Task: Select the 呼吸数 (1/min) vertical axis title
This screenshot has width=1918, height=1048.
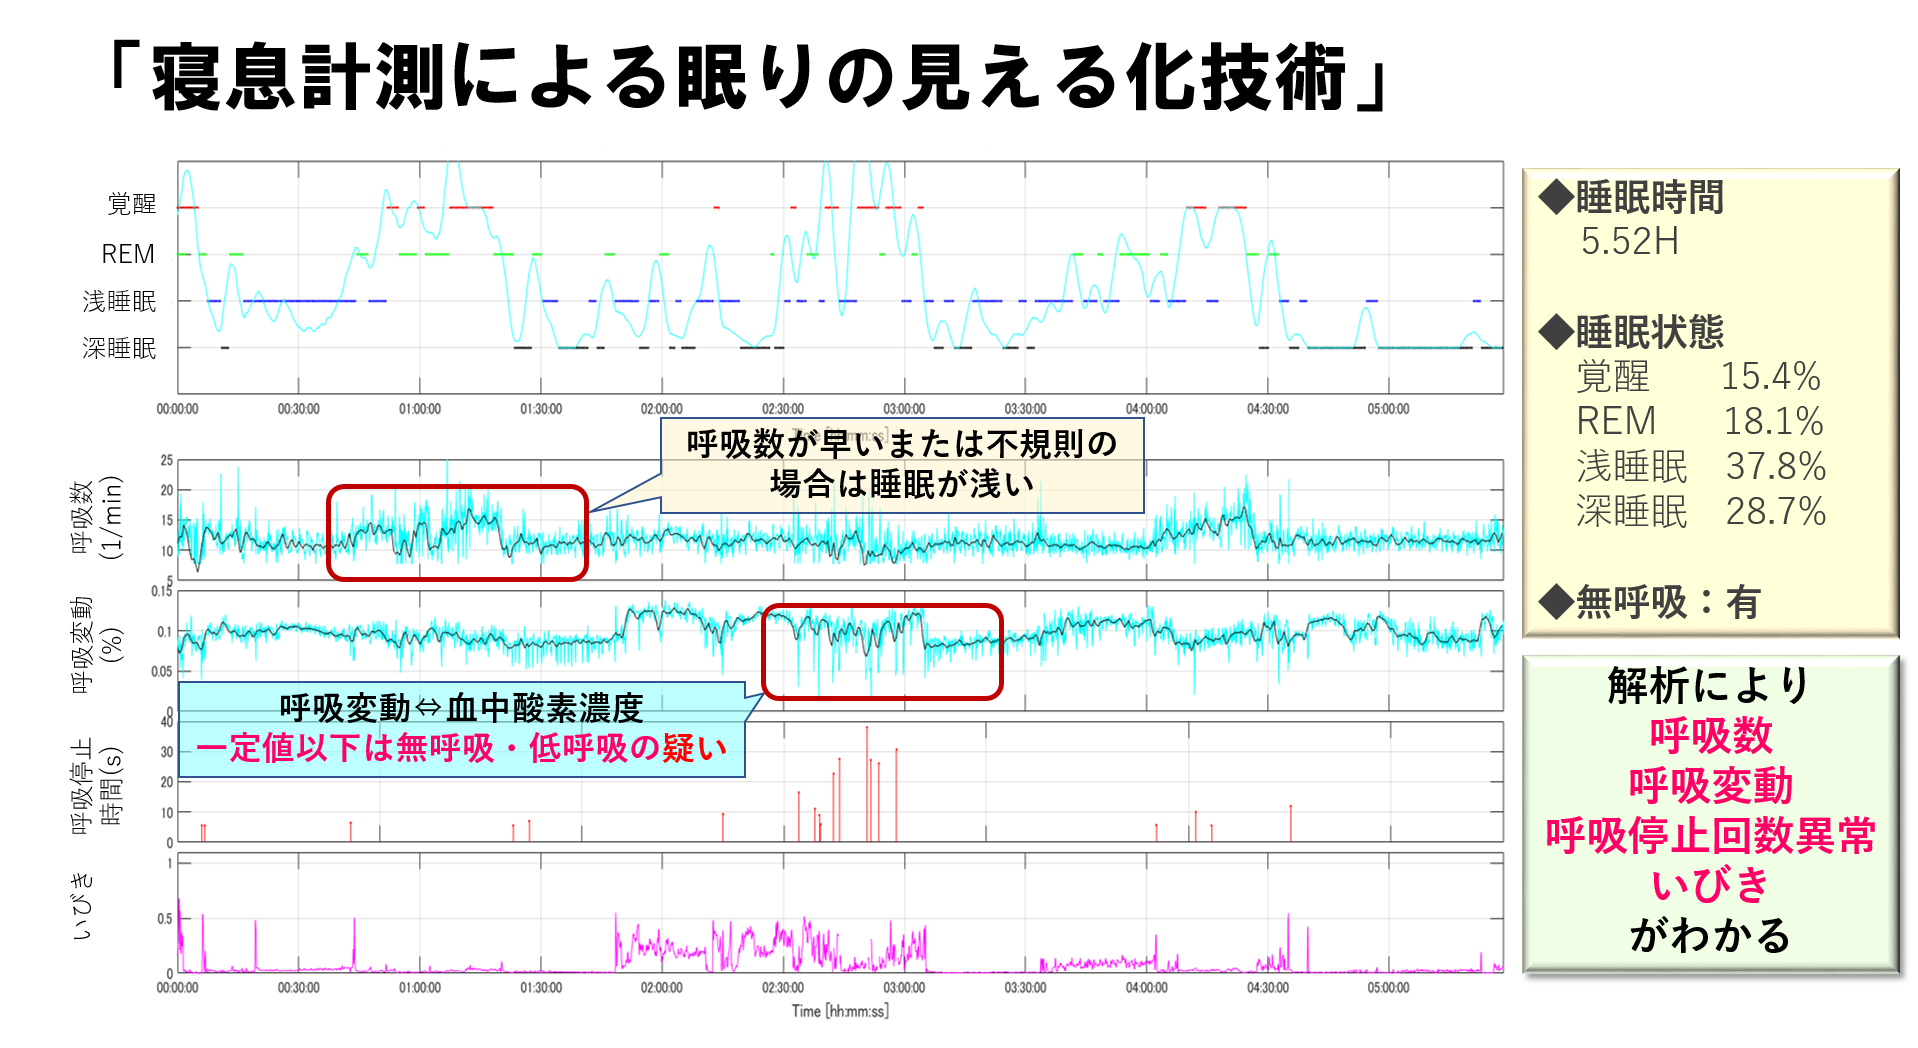Action: pos(95,517)
